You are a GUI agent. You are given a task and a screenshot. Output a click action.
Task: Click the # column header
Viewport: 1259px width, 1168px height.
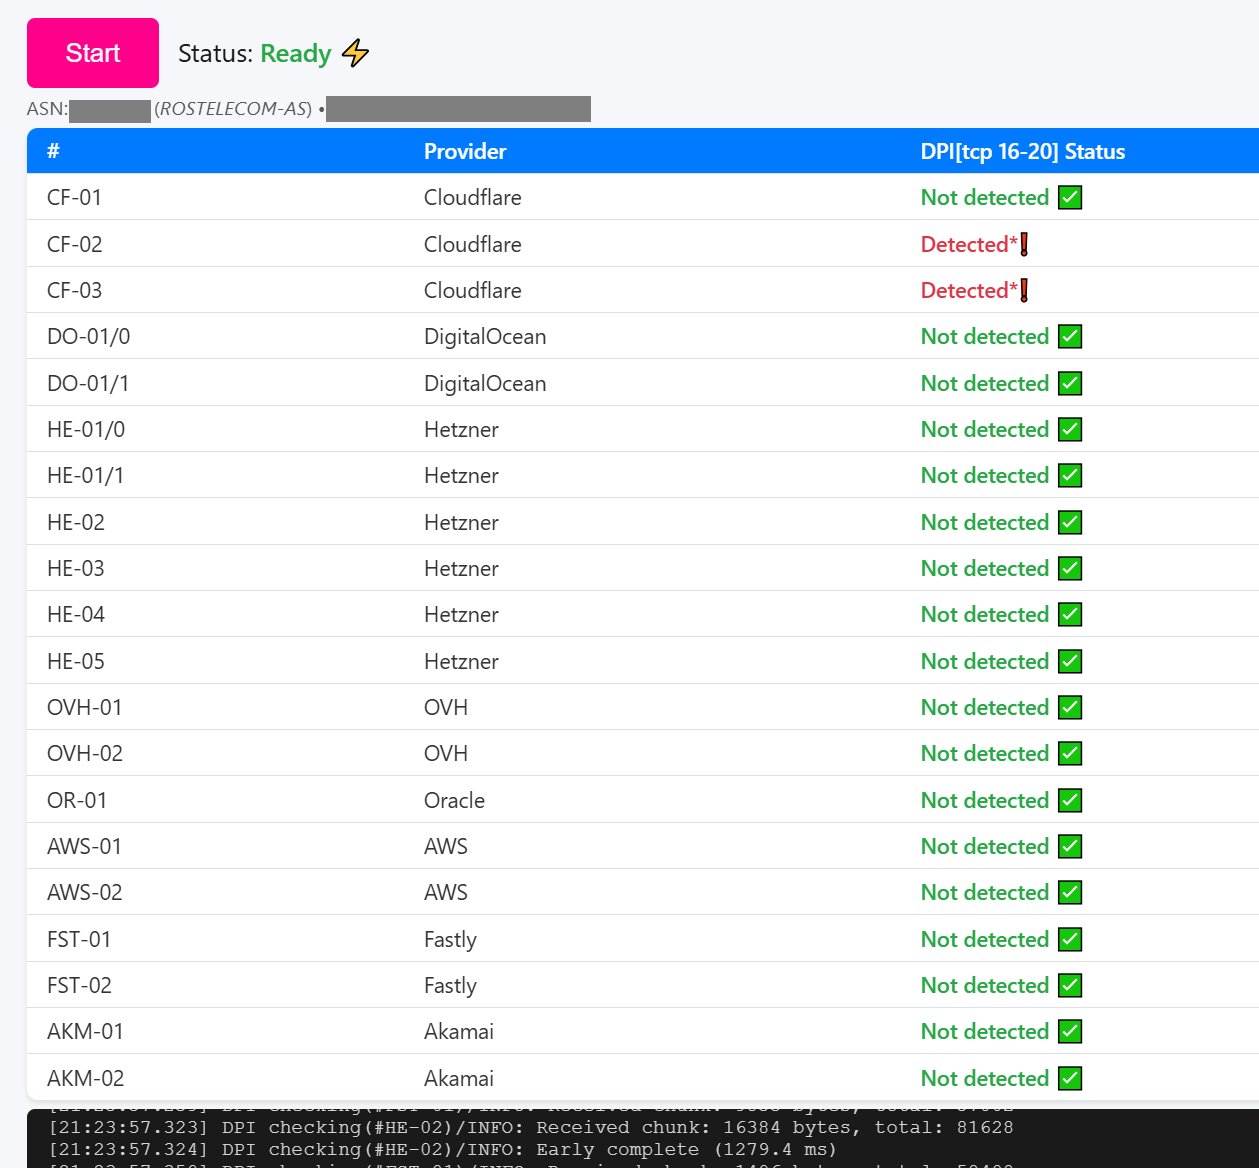53,152
